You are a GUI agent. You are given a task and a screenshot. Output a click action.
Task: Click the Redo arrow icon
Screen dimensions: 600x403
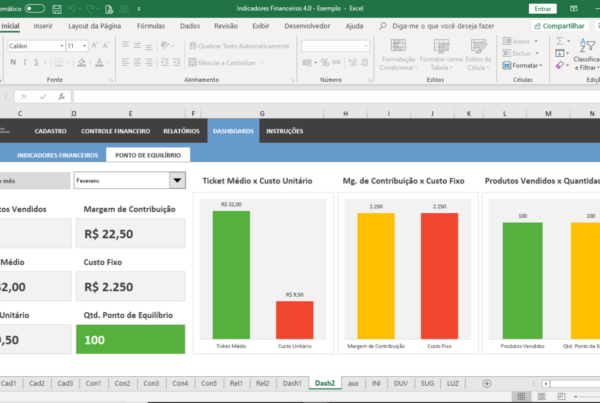[x=90, y=9]
